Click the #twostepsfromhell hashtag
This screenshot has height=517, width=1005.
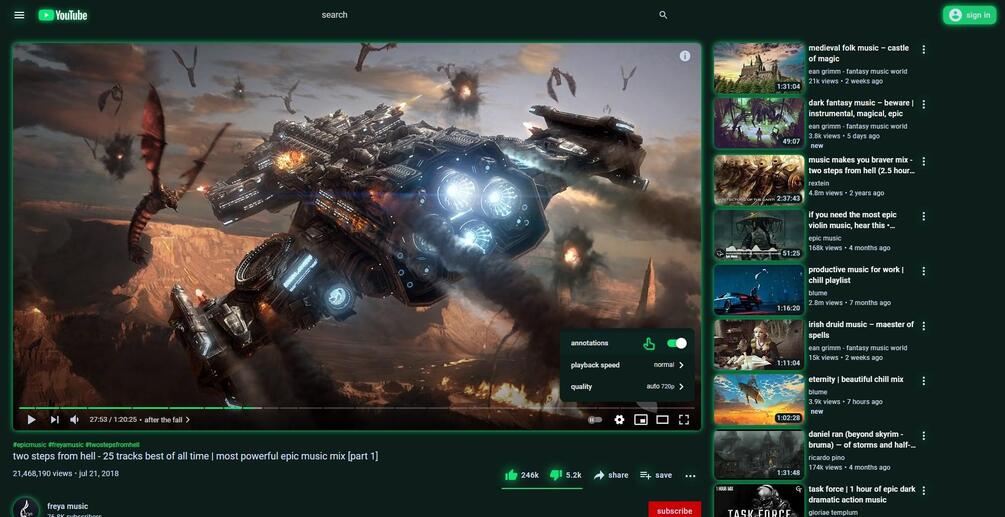112,445
